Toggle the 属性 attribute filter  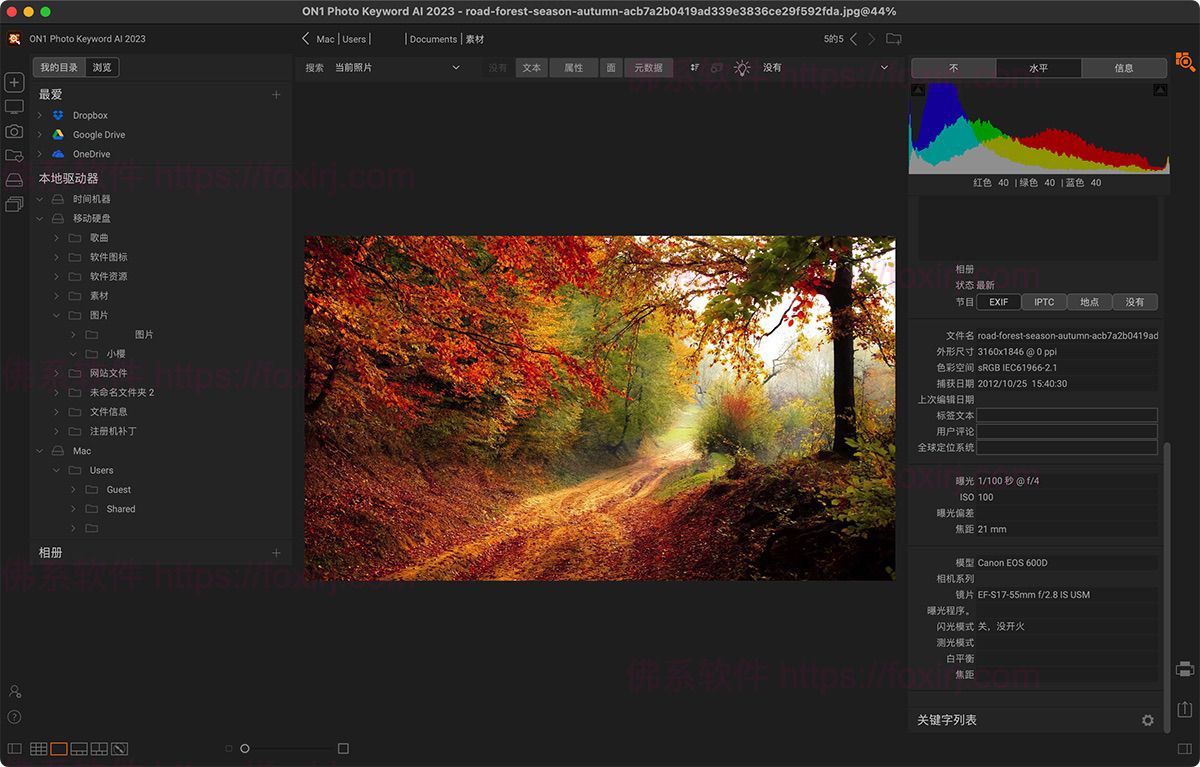pyautogui.click(x=573, y=67)
